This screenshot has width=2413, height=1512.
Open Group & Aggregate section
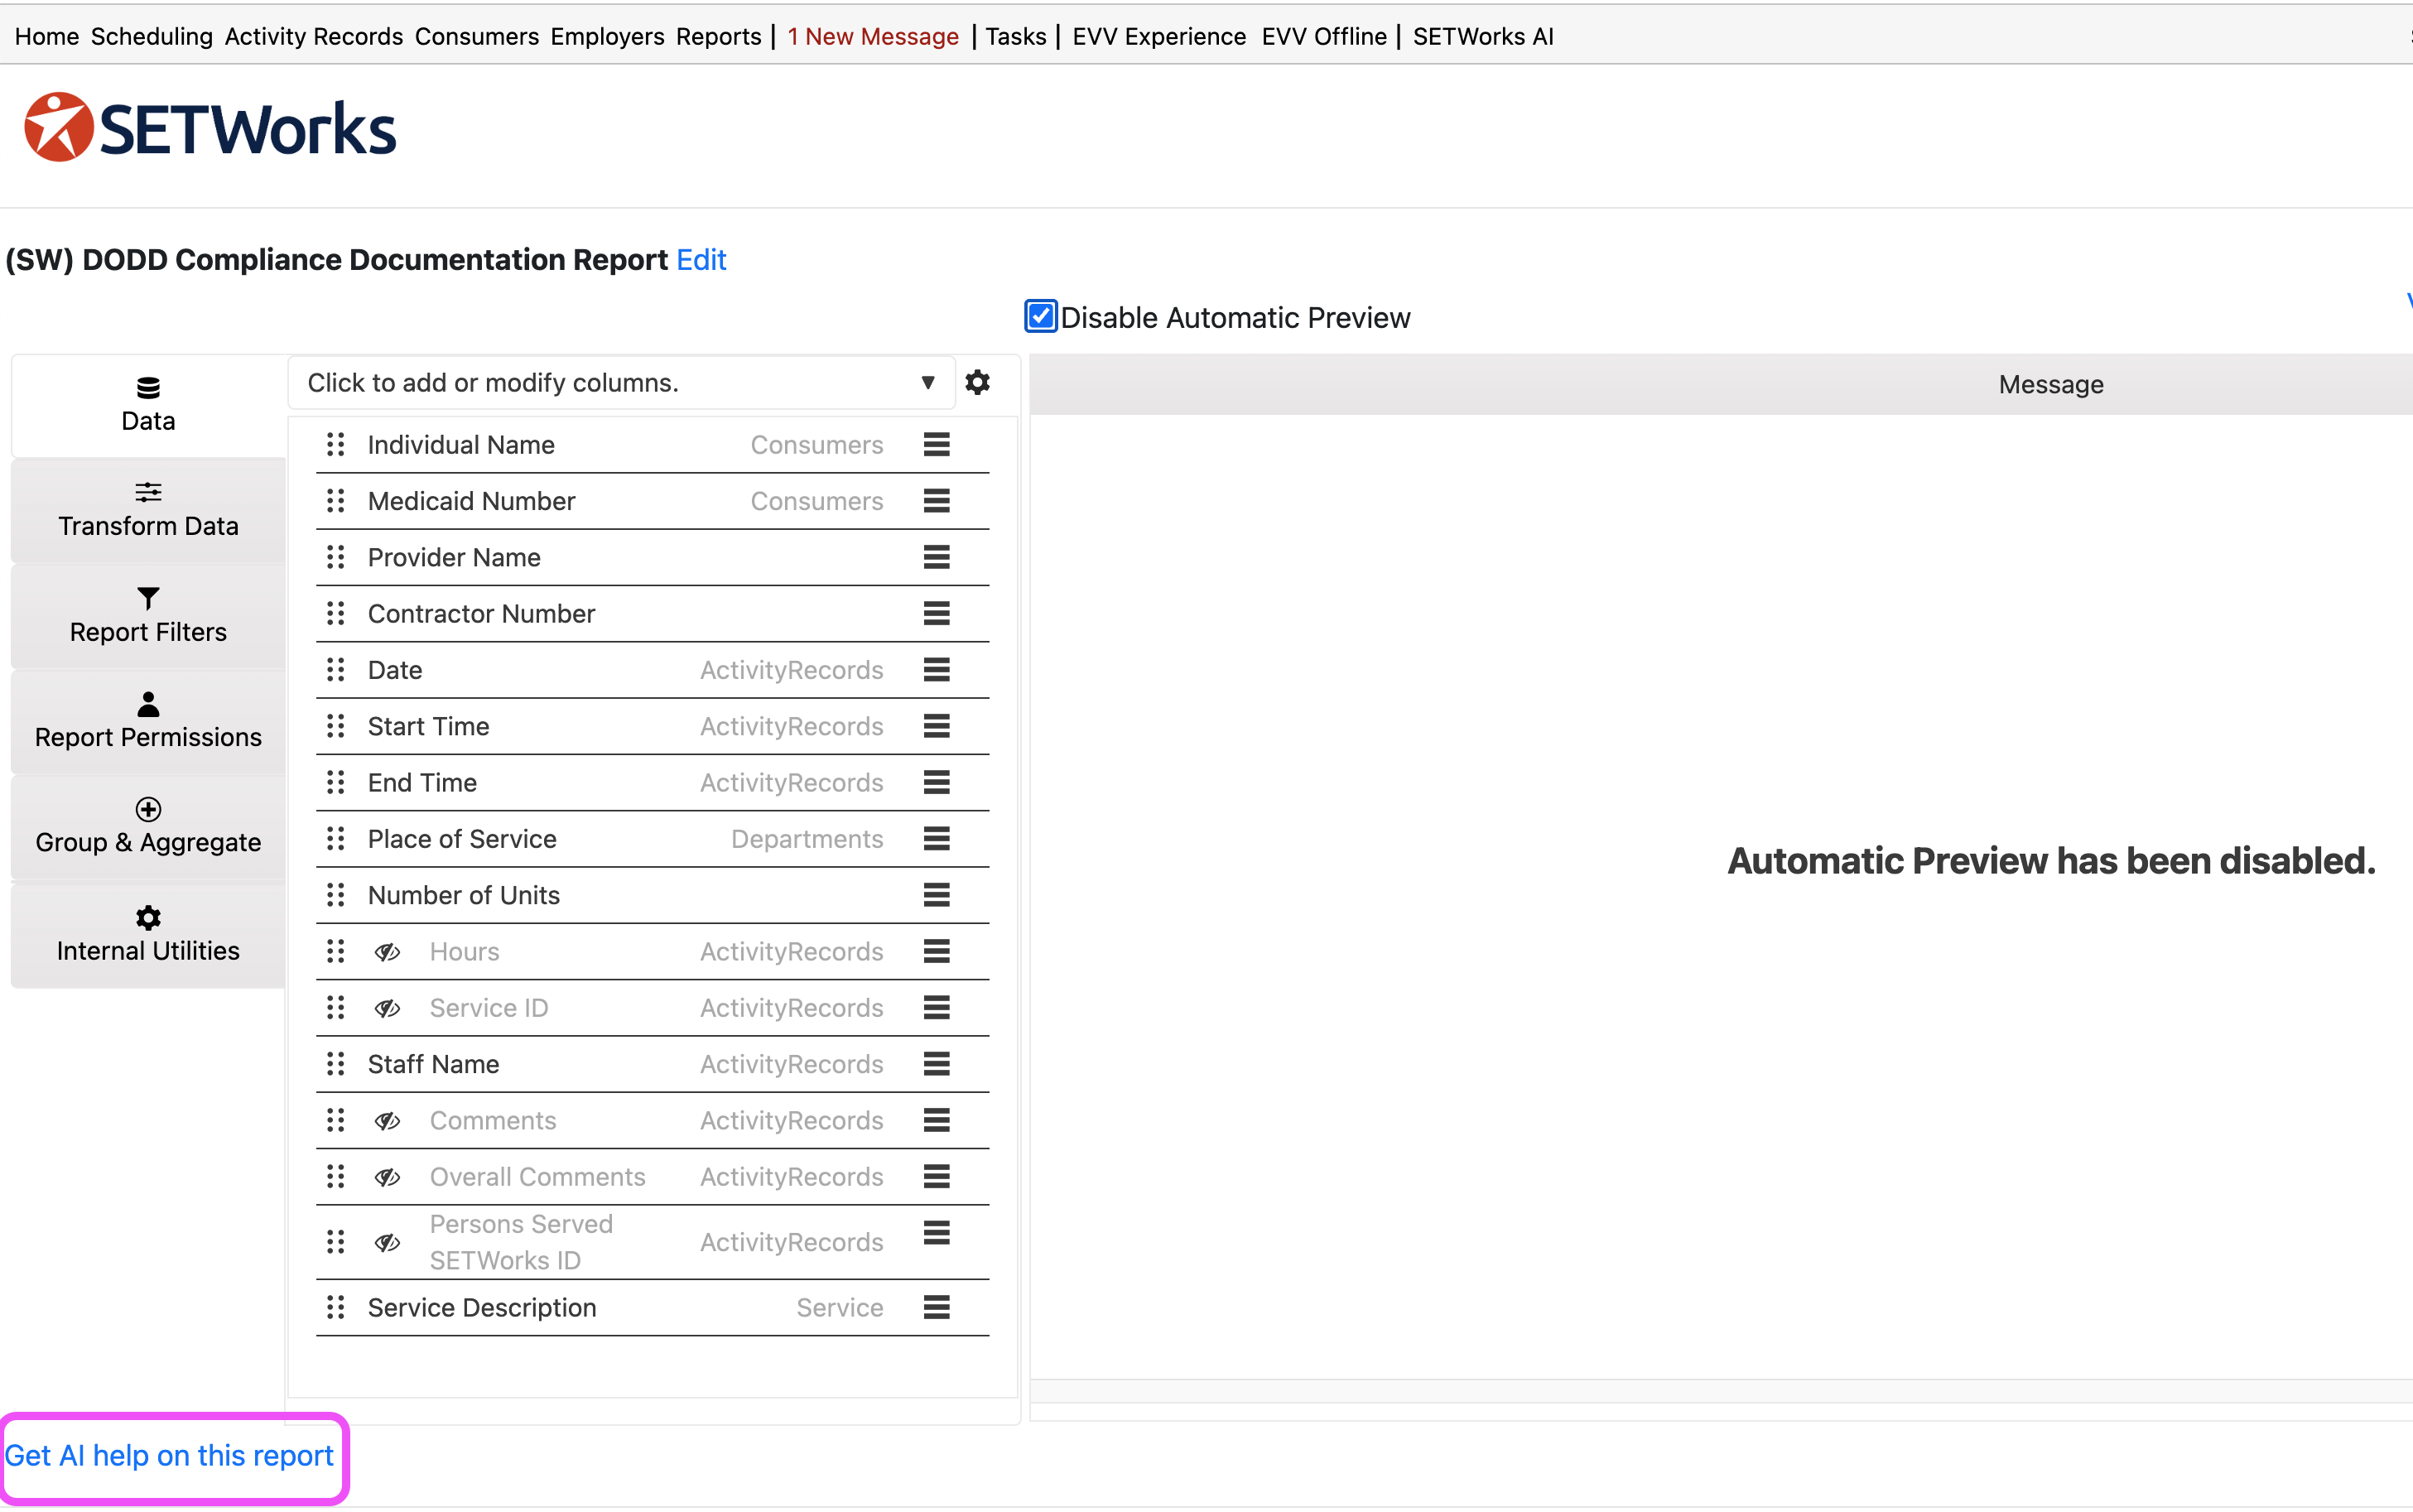coord(148,826)
